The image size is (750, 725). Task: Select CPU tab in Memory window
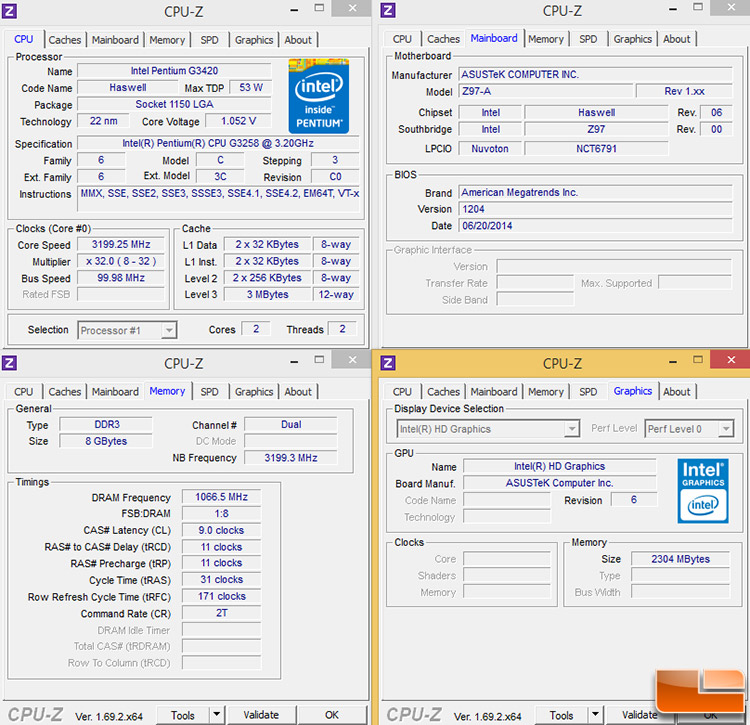pyautogui.click(x=23, y=392)
